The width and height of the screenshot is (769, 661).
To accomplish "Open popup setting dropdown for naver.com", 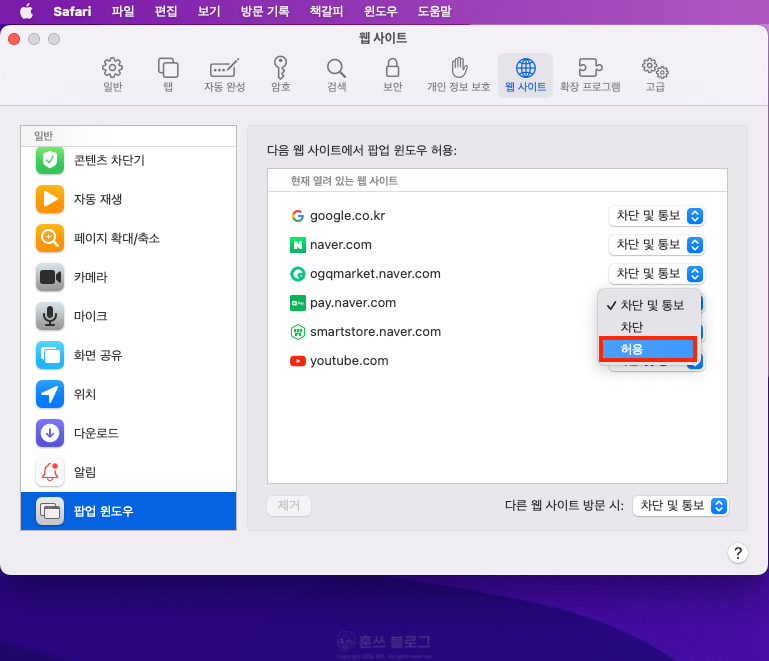I will pos(656,245).
